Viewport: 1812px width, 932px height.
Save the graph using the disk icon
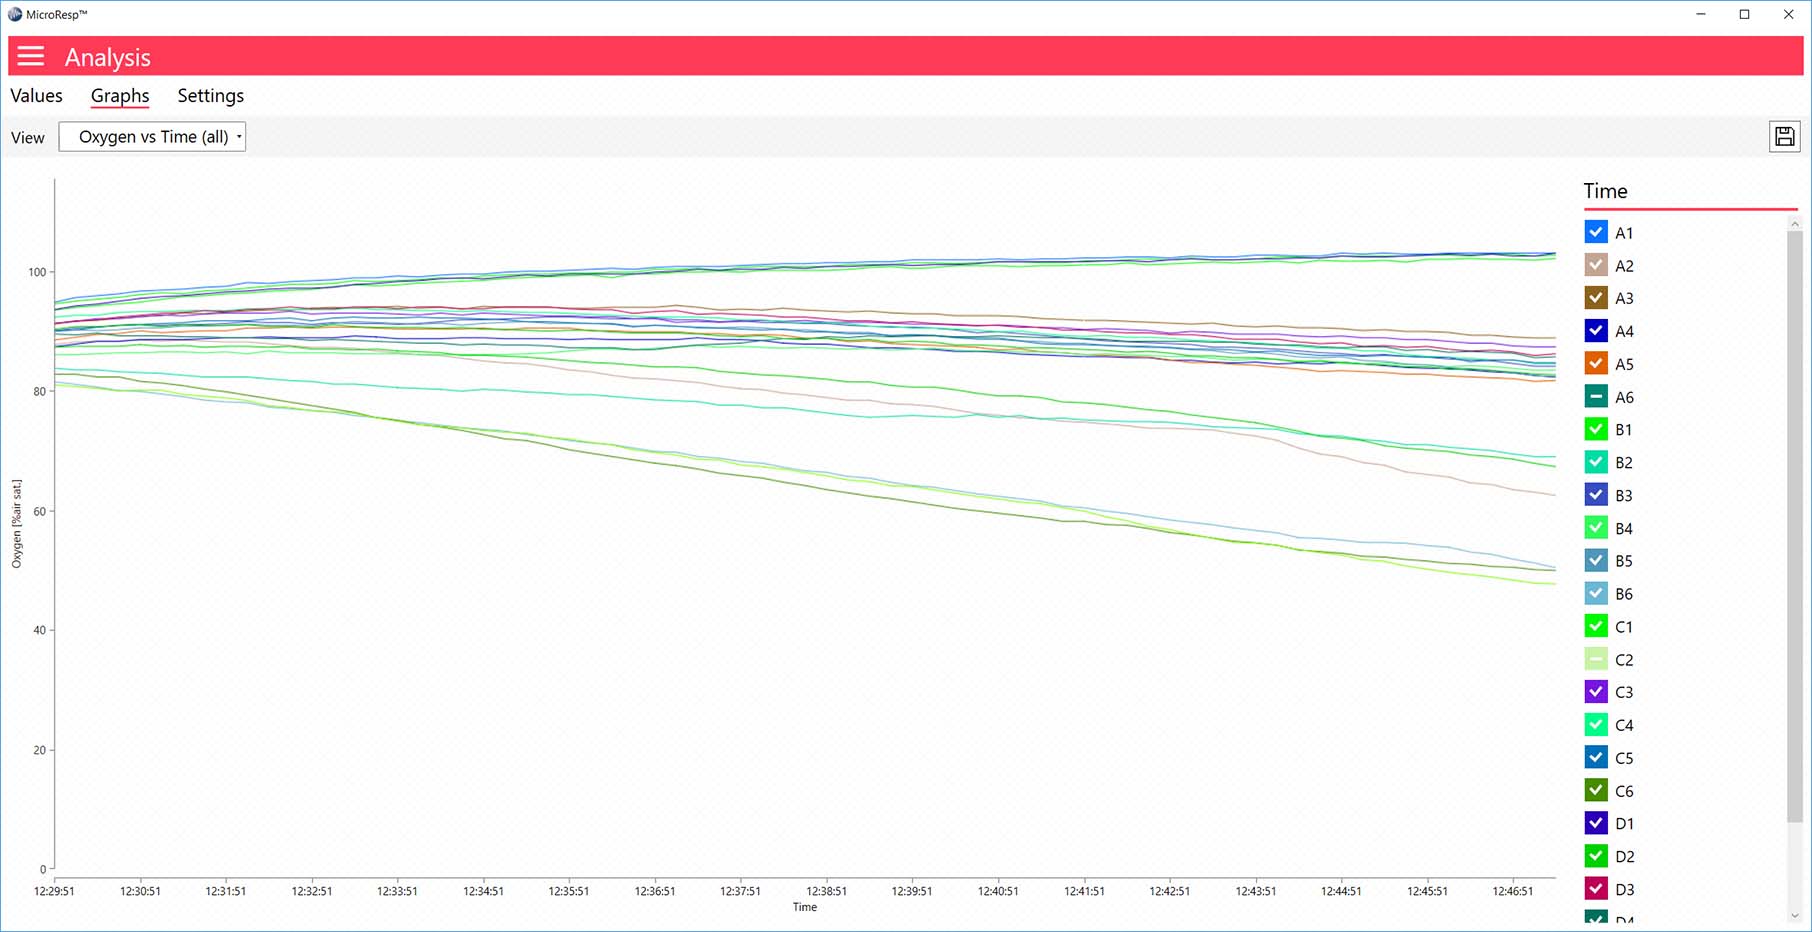[1784, 137]
